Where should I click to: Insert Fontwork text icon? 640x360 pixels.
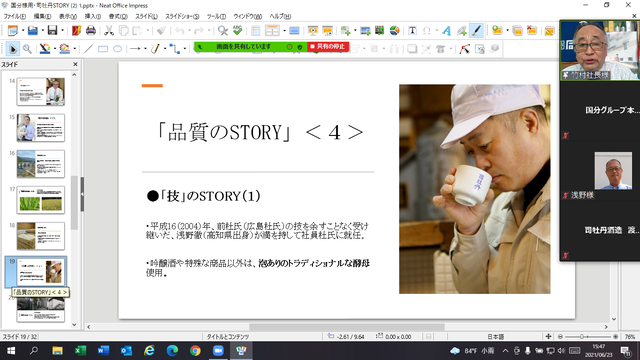447,31
